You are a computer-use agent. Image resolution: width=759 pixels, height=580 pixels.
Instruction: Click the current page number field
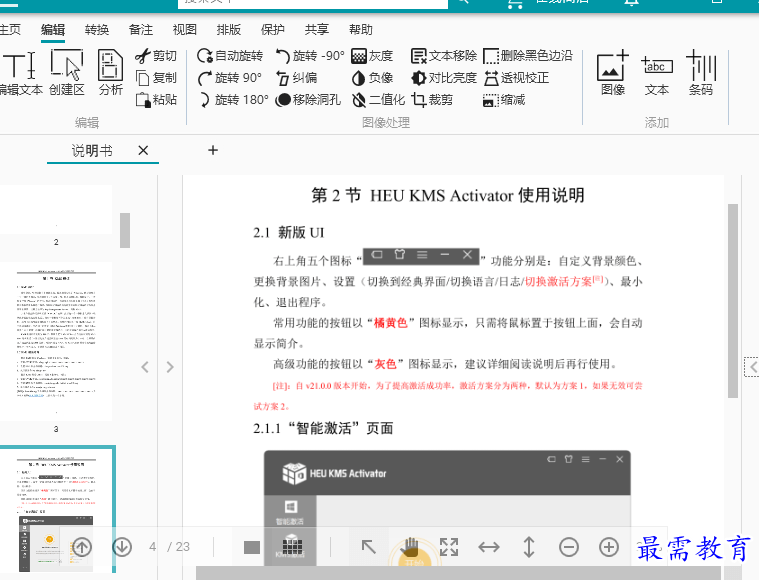pyautogui.click(x=153, y=547)
